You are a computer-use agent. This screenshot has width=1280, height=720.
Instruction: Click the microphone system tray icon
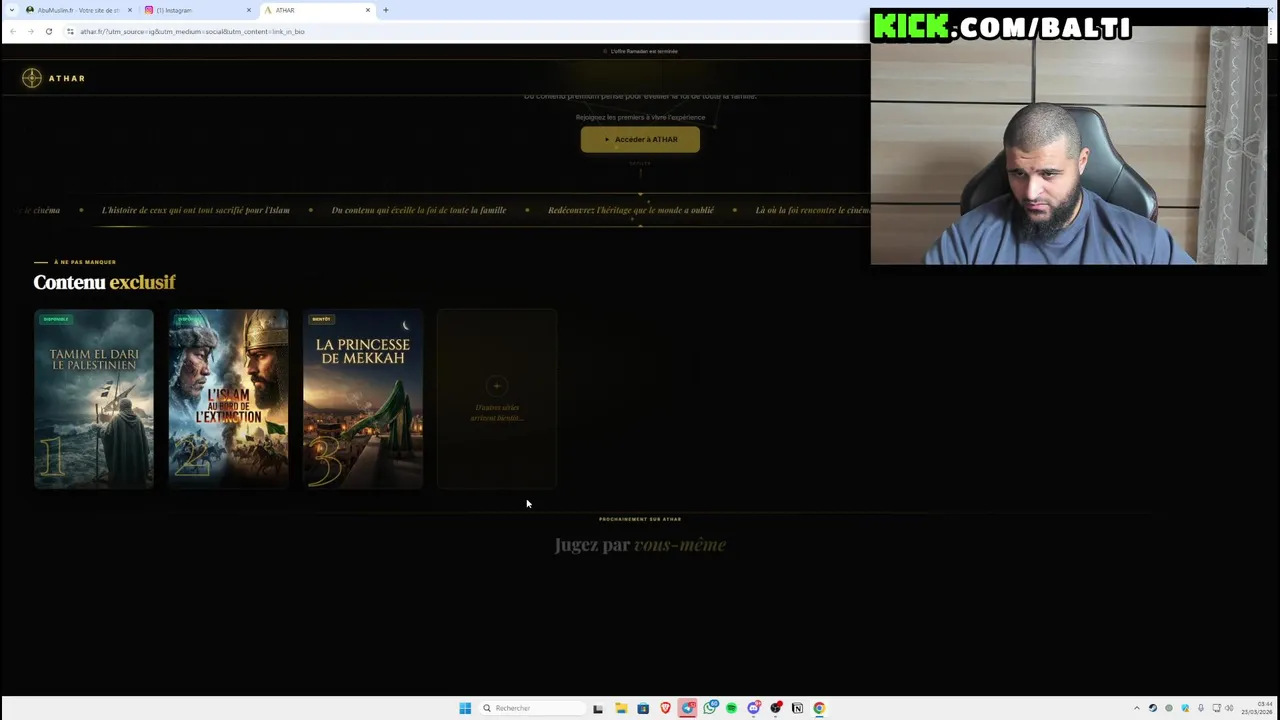1201,708
